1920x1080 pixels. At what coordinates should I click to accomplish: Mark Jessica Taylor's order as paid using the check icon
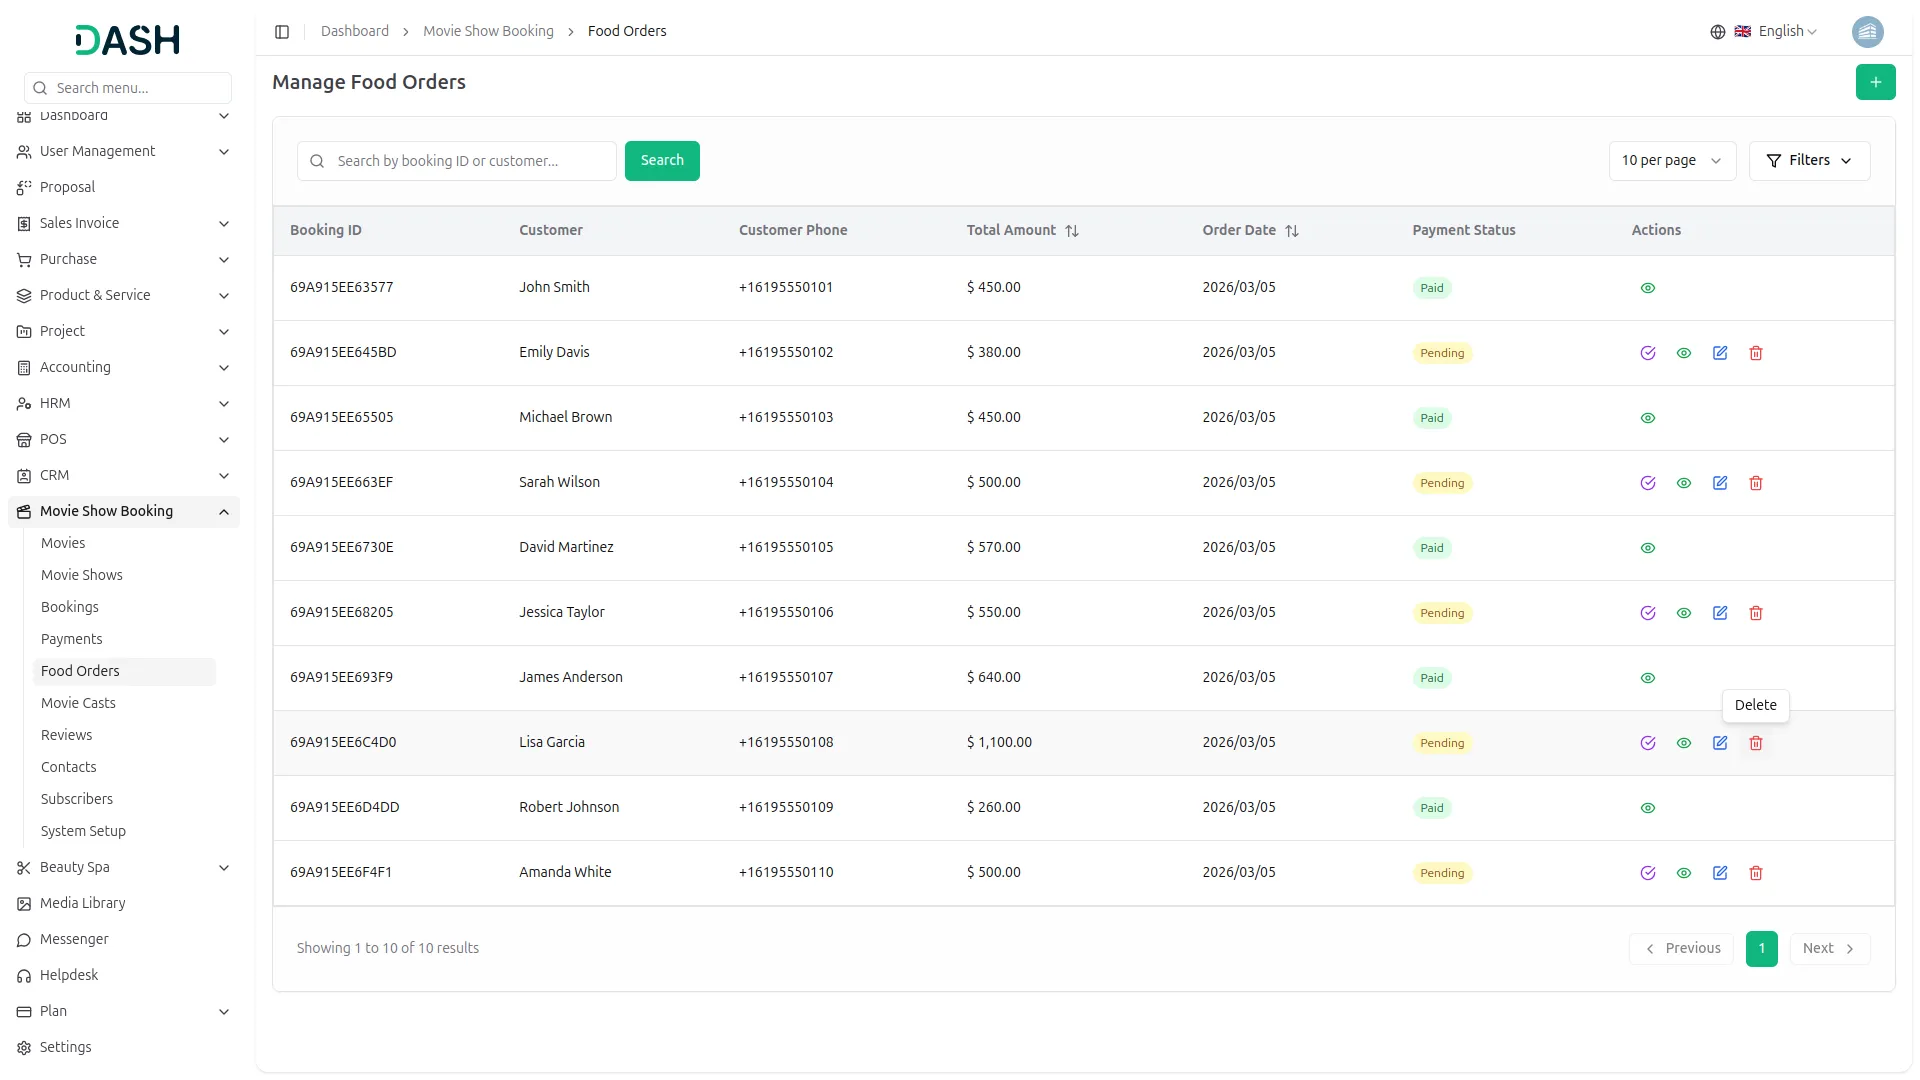pos(1648,613)
